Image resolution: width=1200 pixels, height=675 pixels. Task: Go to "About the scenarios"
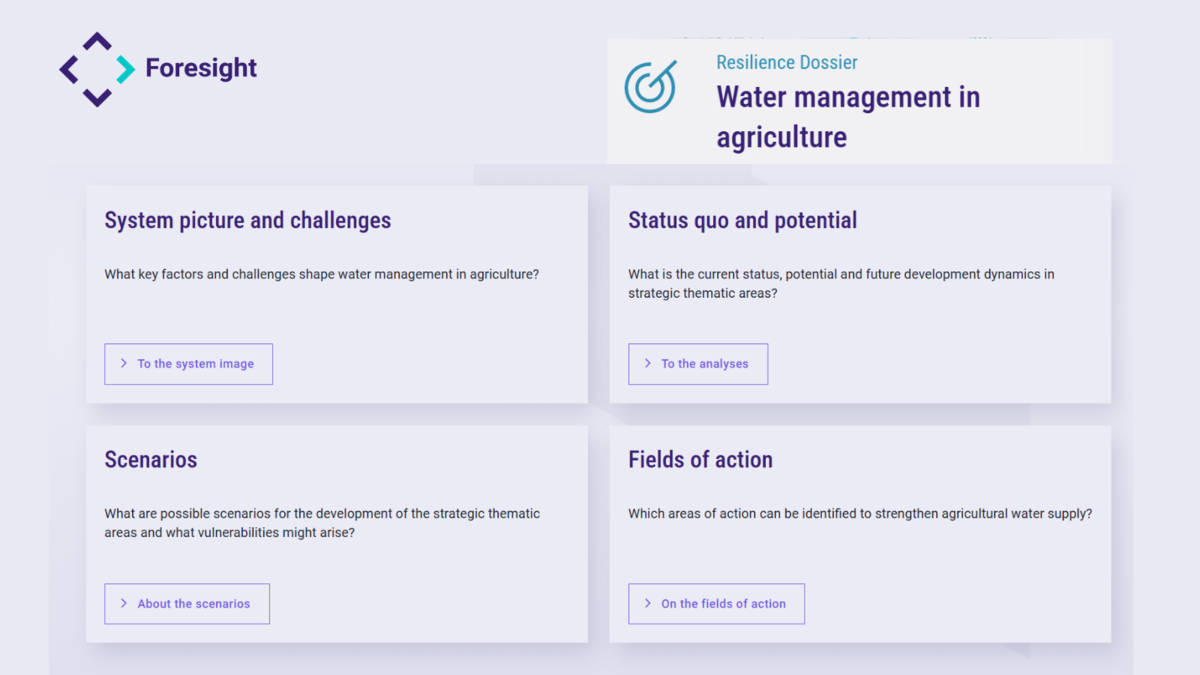187,604
